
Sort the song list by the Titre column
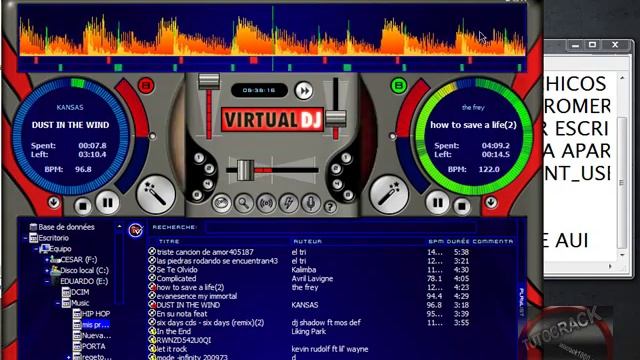[x=169, y=242]
